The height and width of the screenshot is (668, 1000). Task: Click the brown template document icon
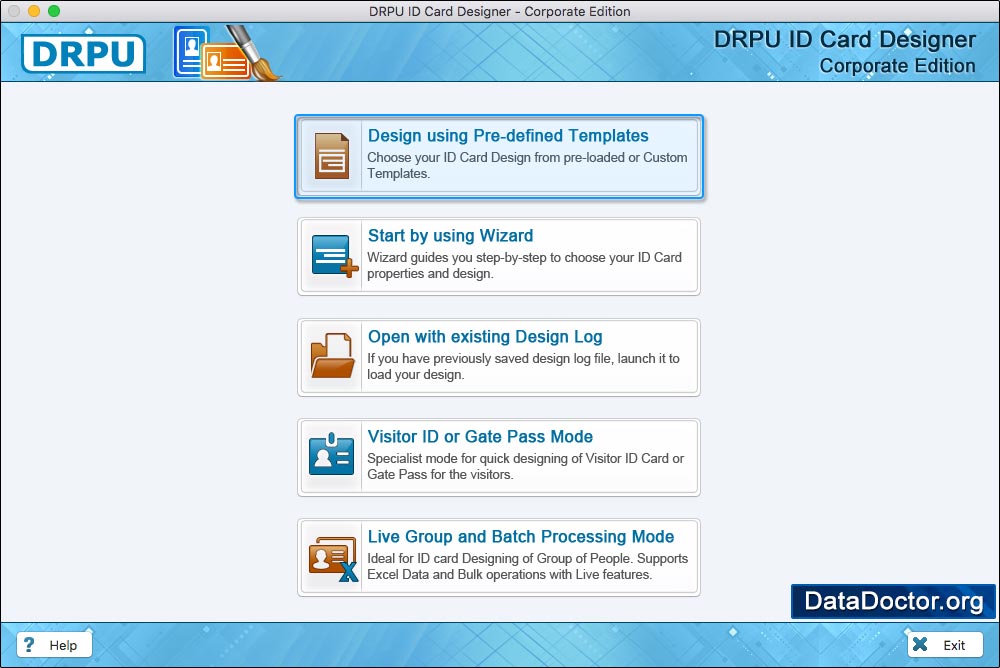point(332,156)
